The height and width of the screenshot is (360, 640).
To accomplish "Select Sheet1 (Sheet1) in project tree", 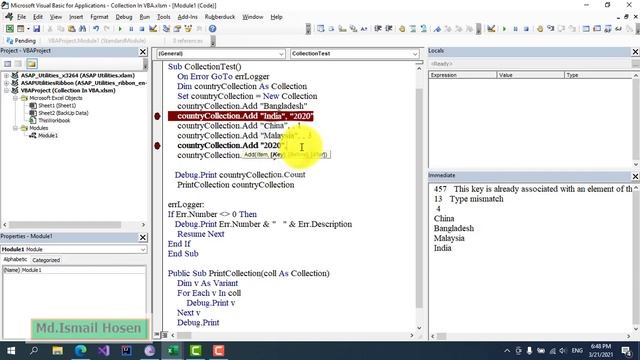I will [x=57, y=106].
